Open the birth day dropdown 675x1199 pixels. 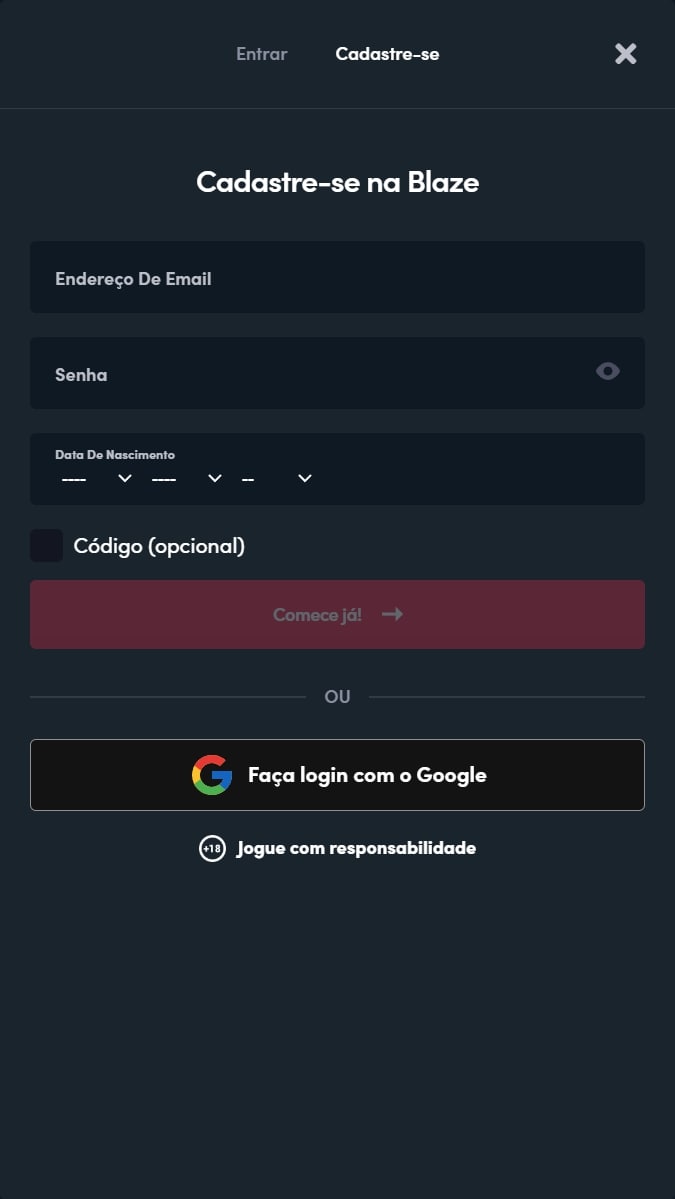(x=97, y=478)
